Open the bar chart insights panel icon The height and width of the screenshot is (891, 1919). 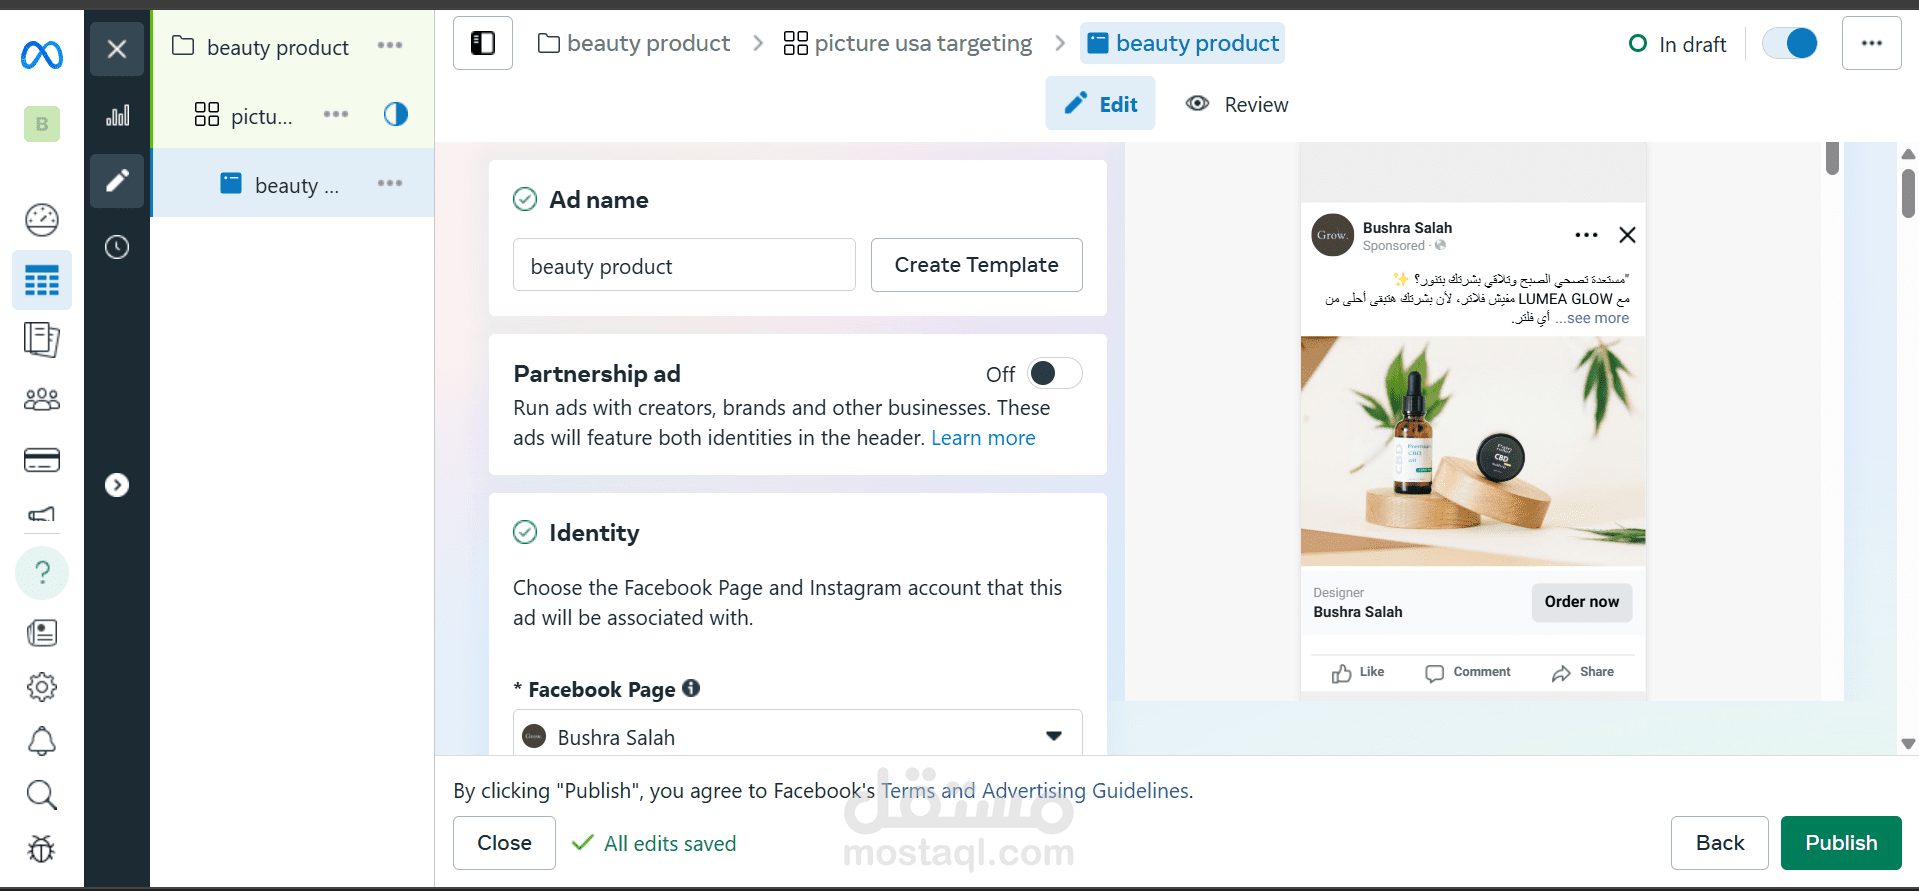click(x=117, y=115)
